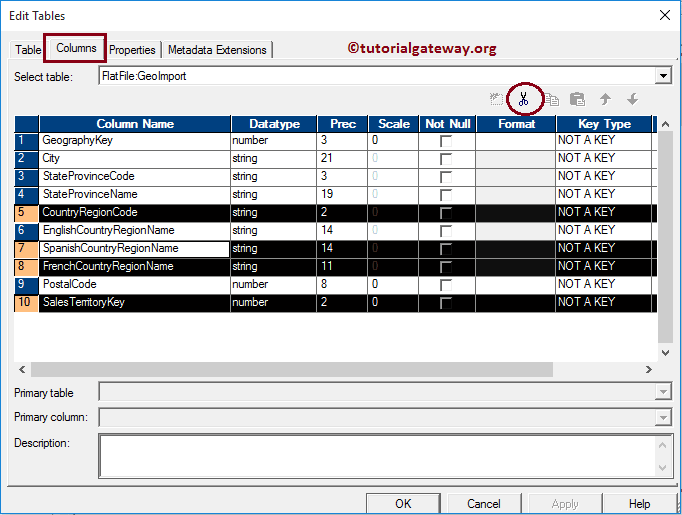Move column up with the up arrow
Image resolution: width=682 pixels, height=515 pixels.
pyautogui.click(x=605, y=99)
